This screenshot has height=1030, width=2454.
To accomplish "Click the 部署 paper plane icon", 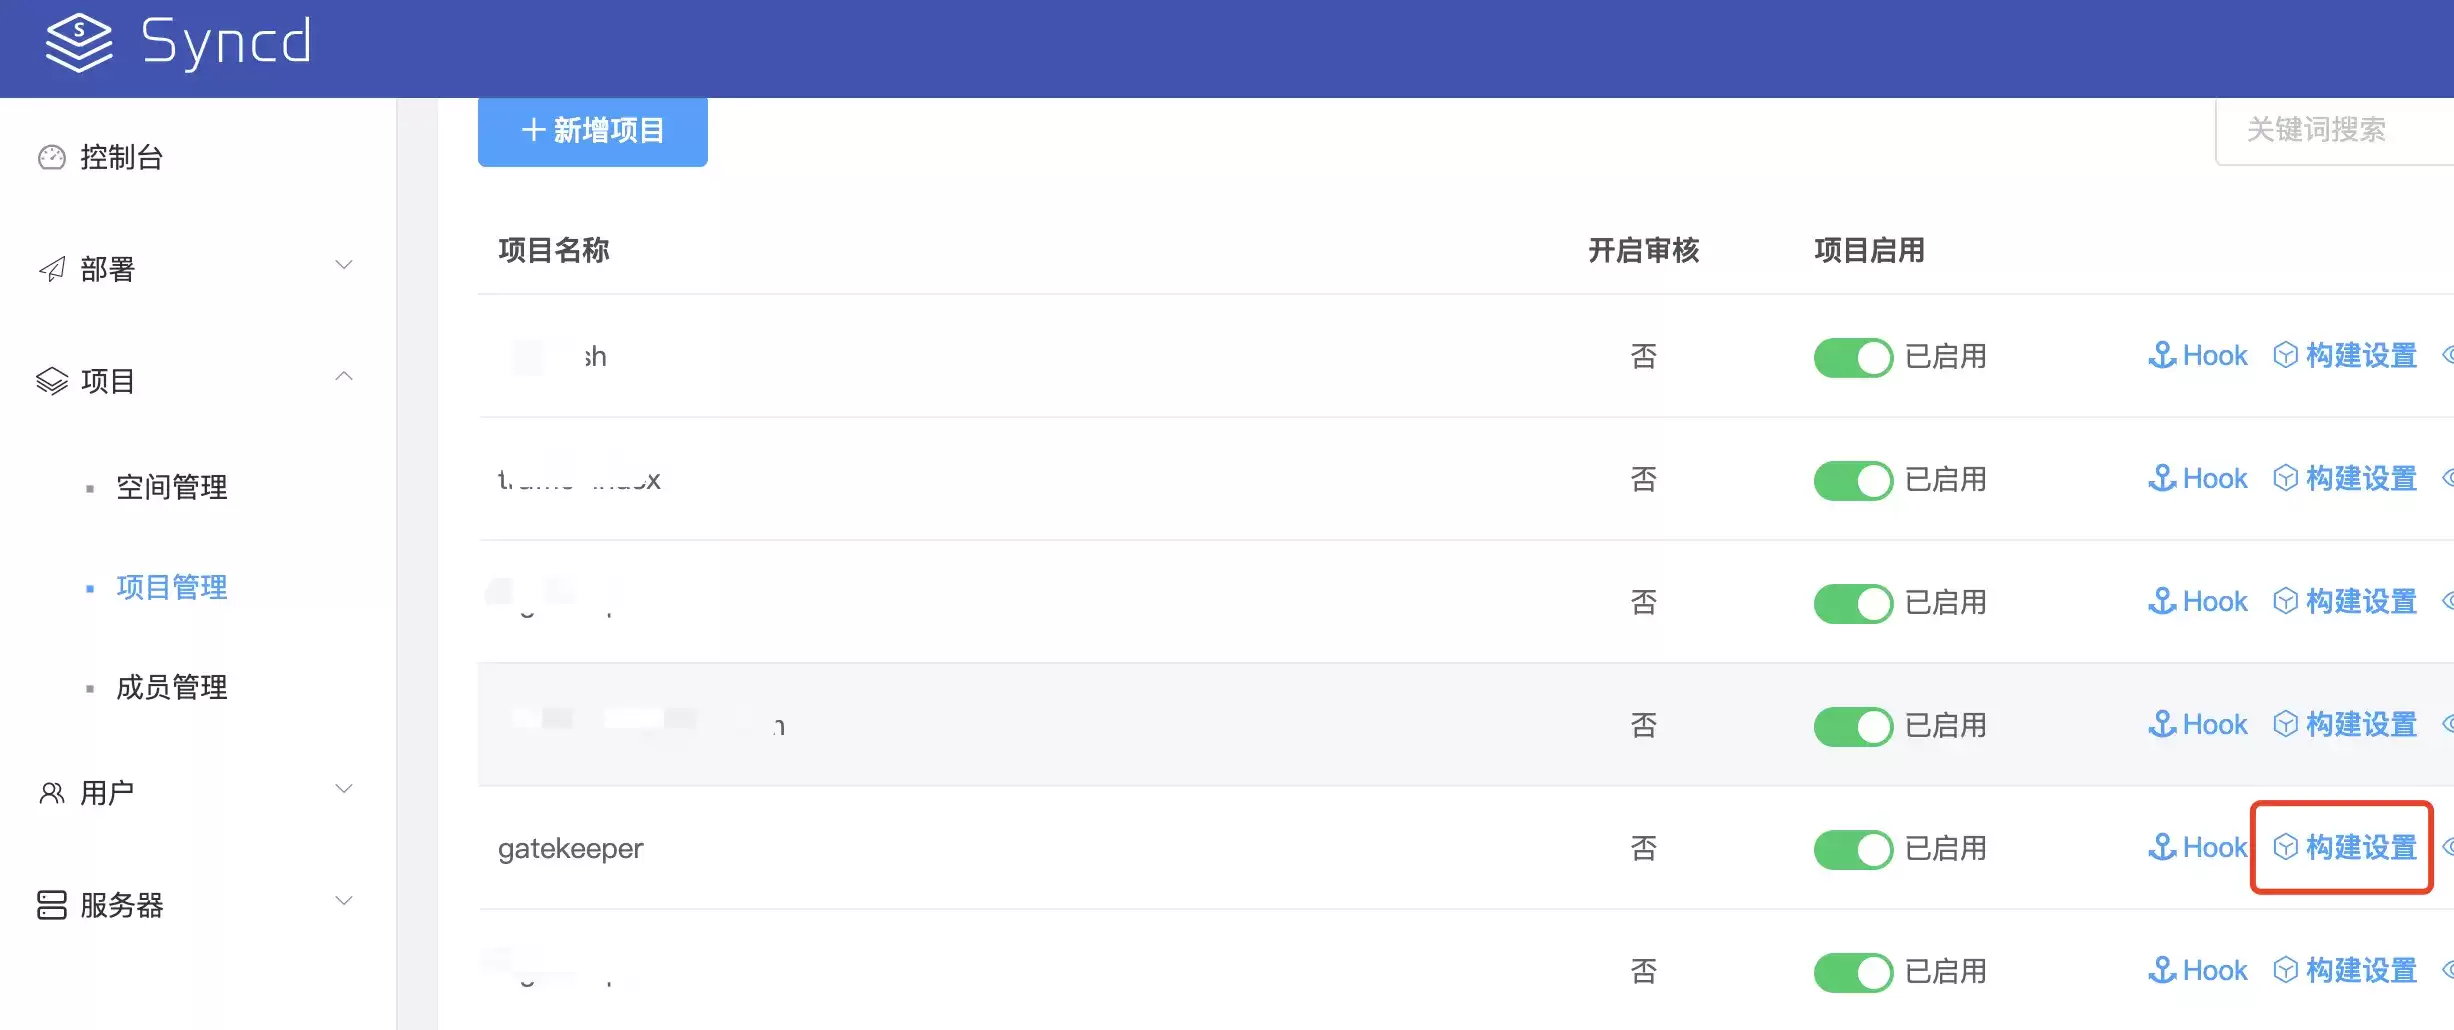I will pos(52,269).
